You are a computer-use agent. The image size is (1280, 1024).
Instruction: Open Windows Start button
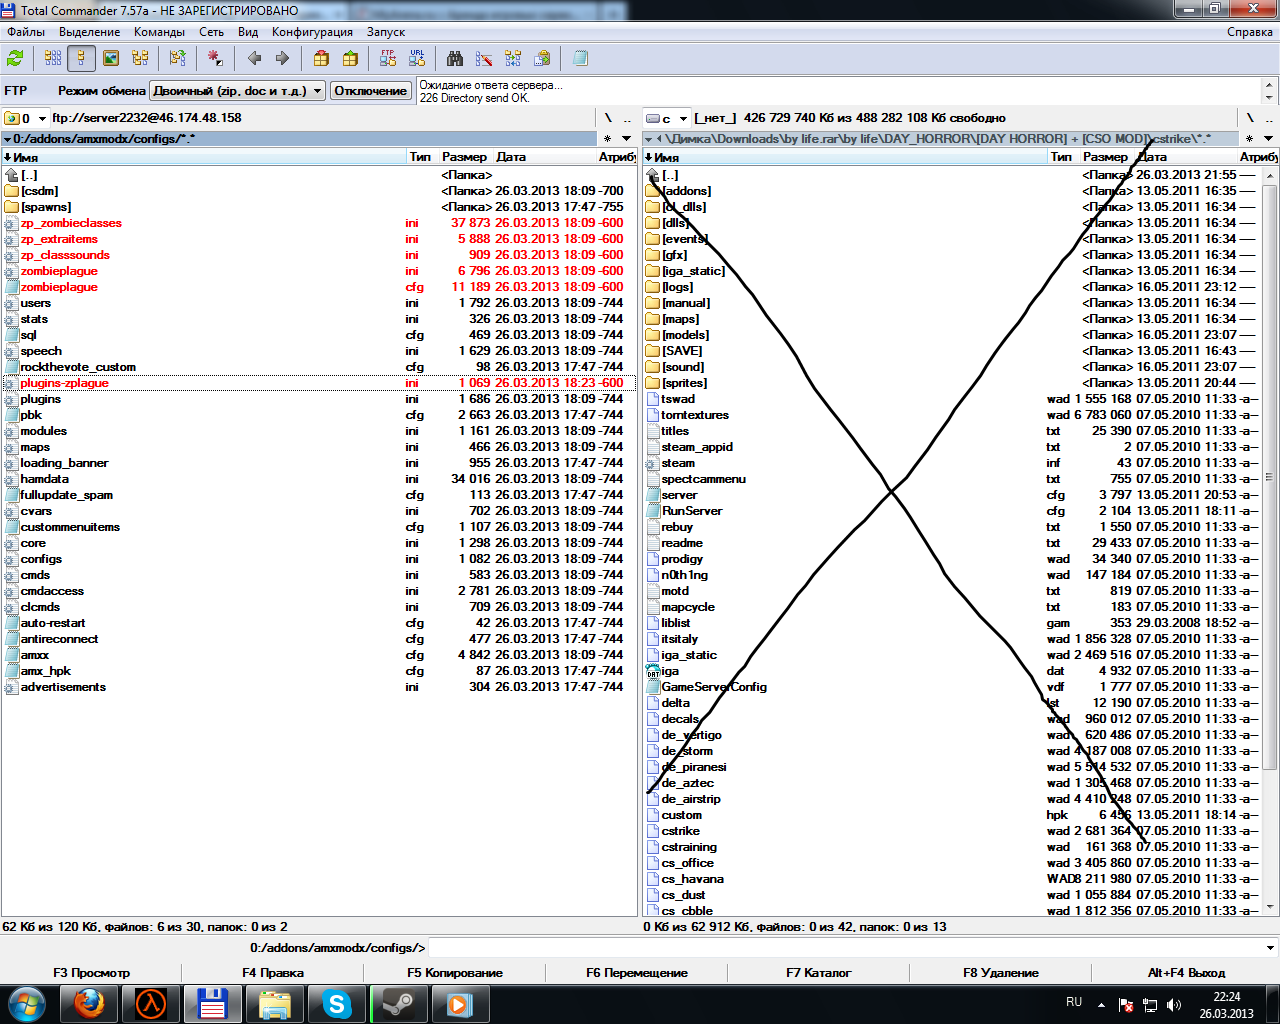(x=27, y=1004)
